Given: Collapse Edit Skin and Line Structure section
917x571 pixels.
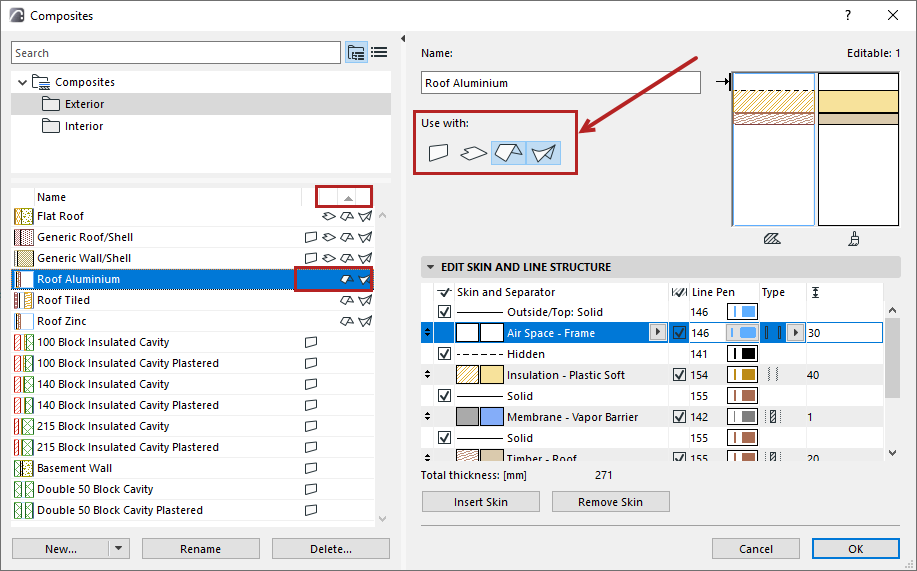Looking at the screenshot, I should [430, 267].
